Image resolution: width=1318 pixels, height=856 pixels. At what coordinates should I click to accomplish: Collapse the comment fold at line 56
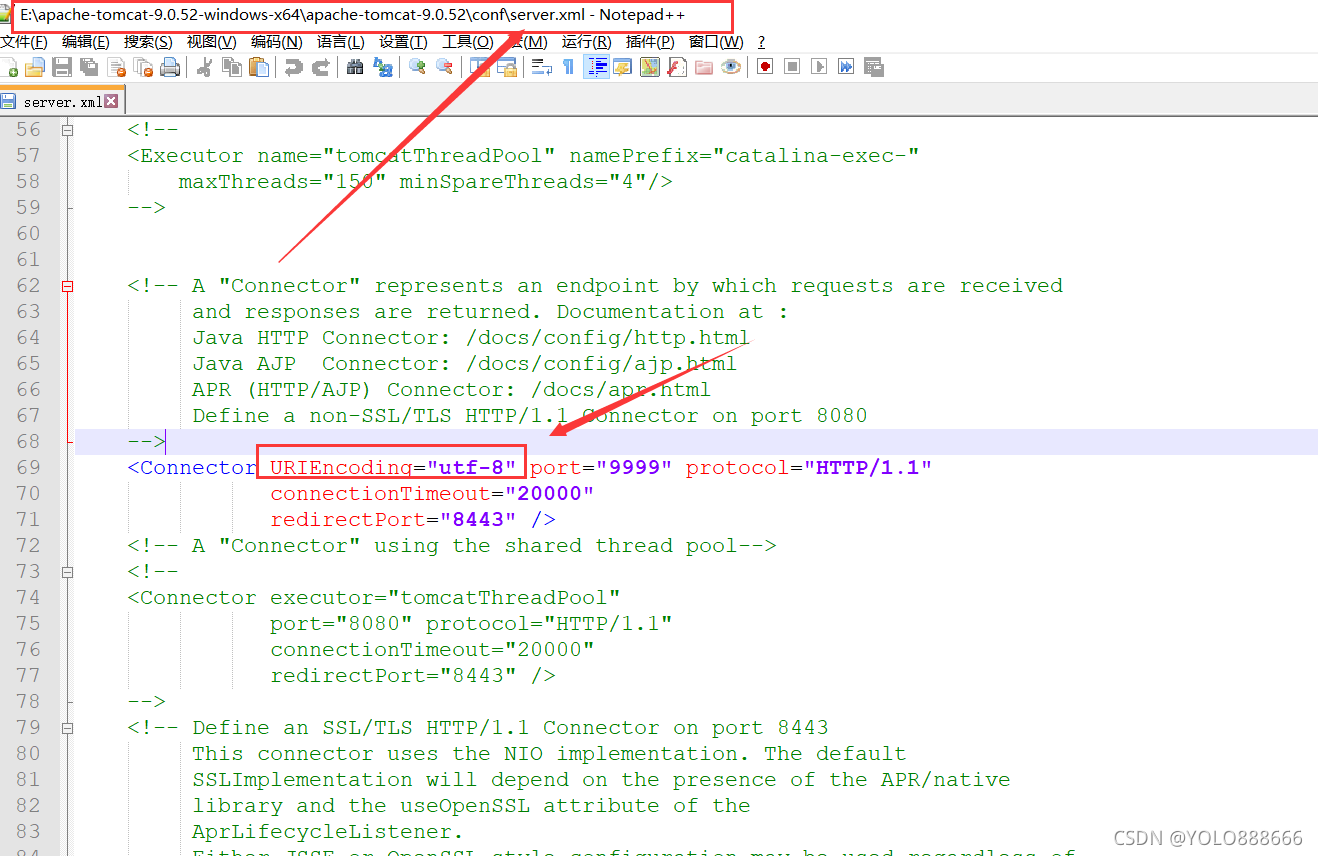(68, 130)
